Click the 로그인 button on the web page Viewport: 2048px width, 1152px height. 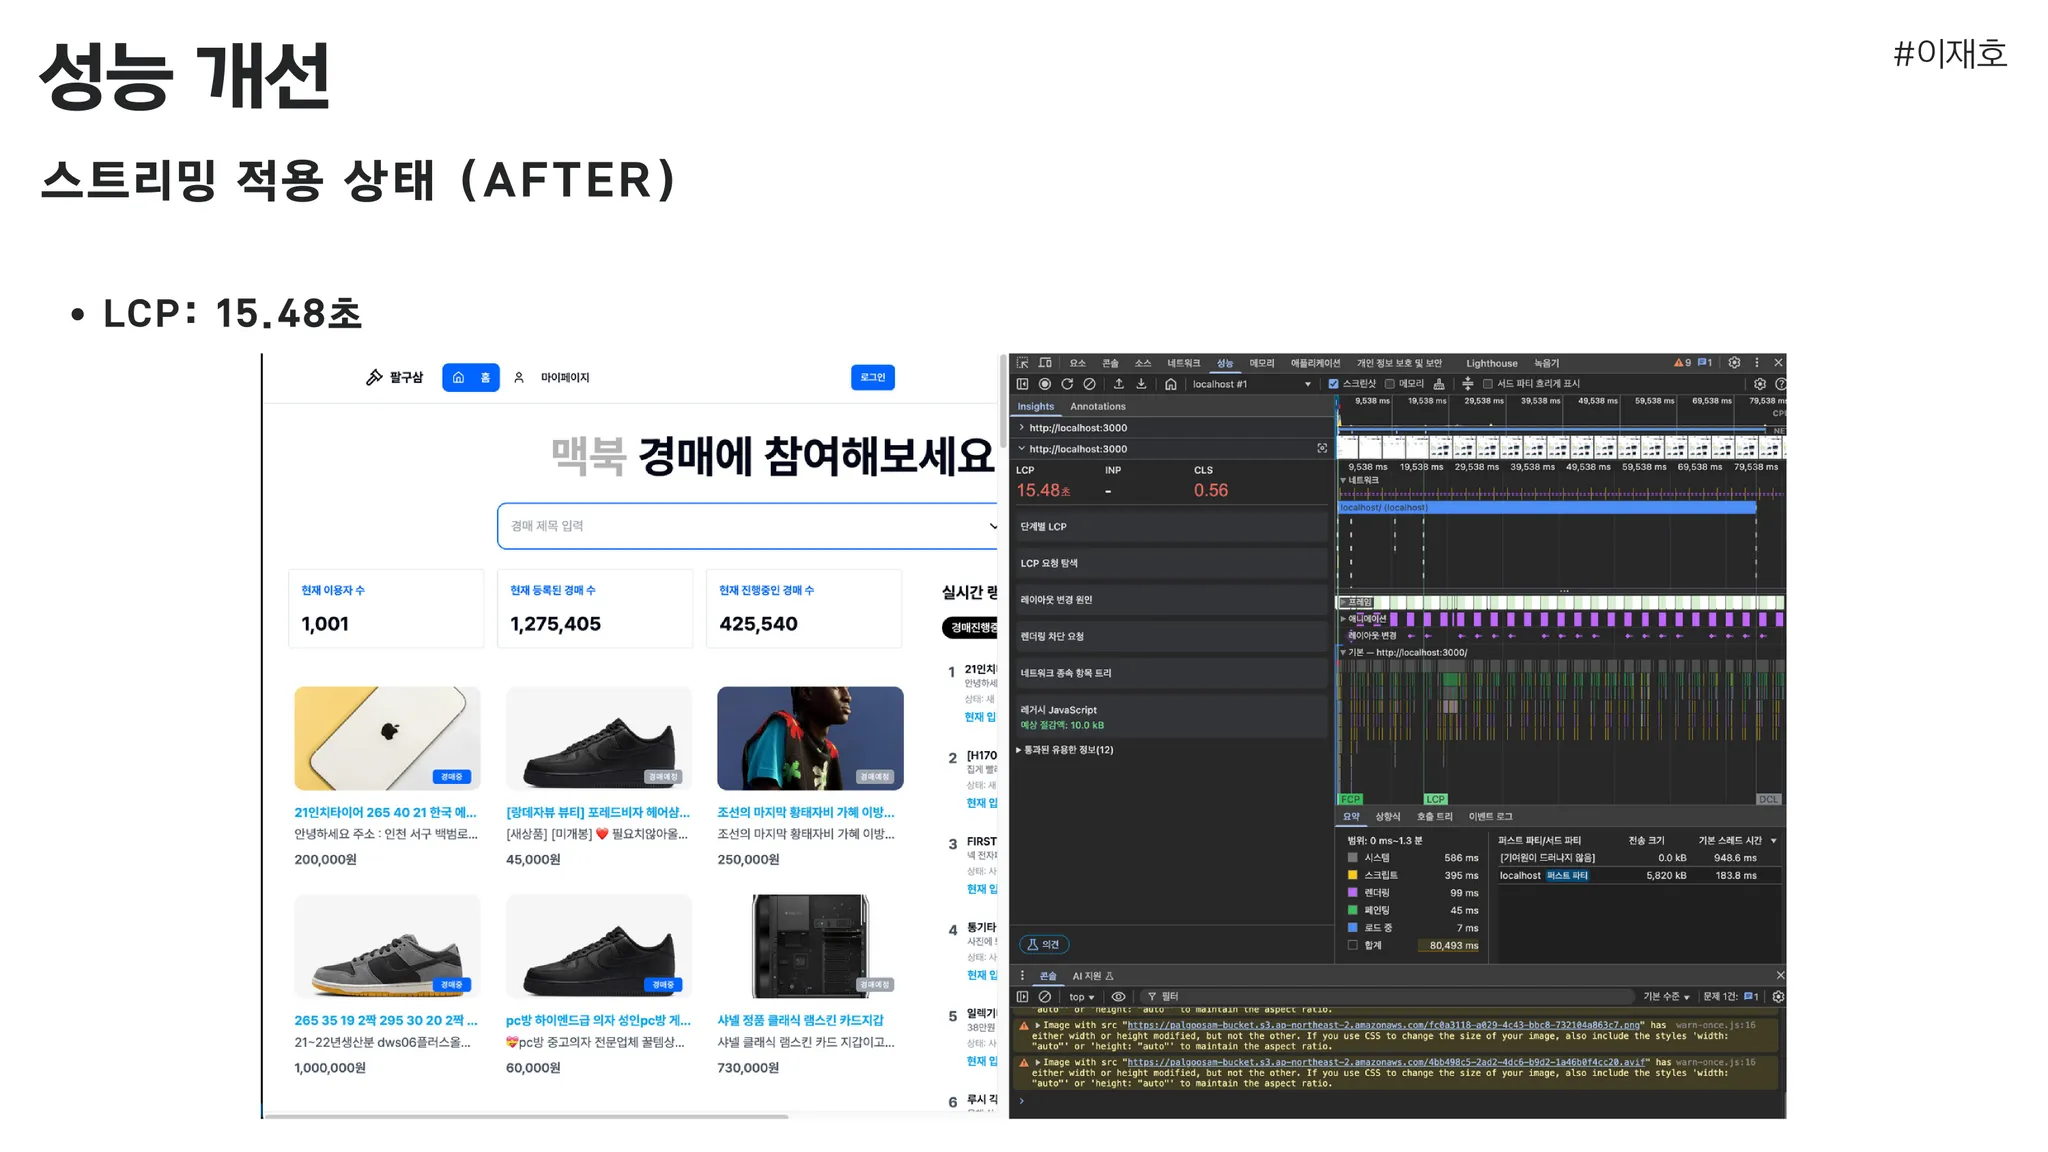point(873,377)
